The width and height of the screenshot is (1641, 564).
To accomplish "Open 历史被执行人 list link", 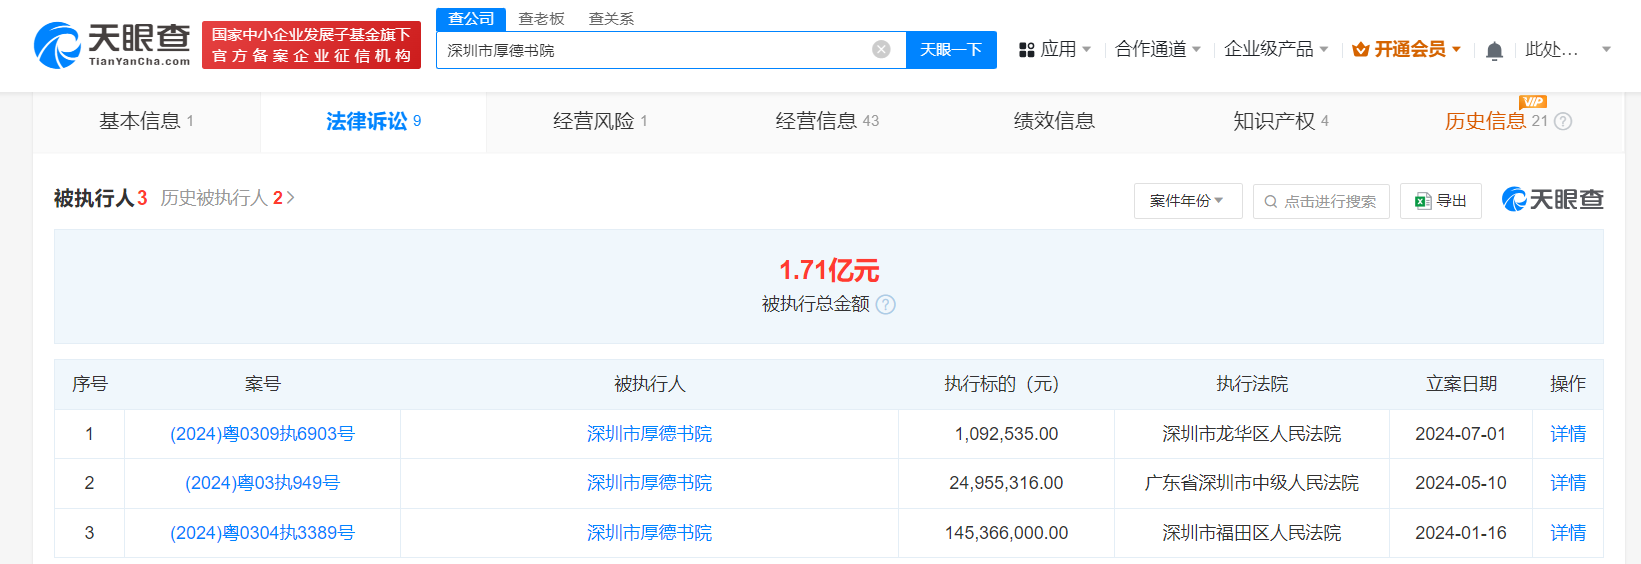I will (x=227, y=198).
